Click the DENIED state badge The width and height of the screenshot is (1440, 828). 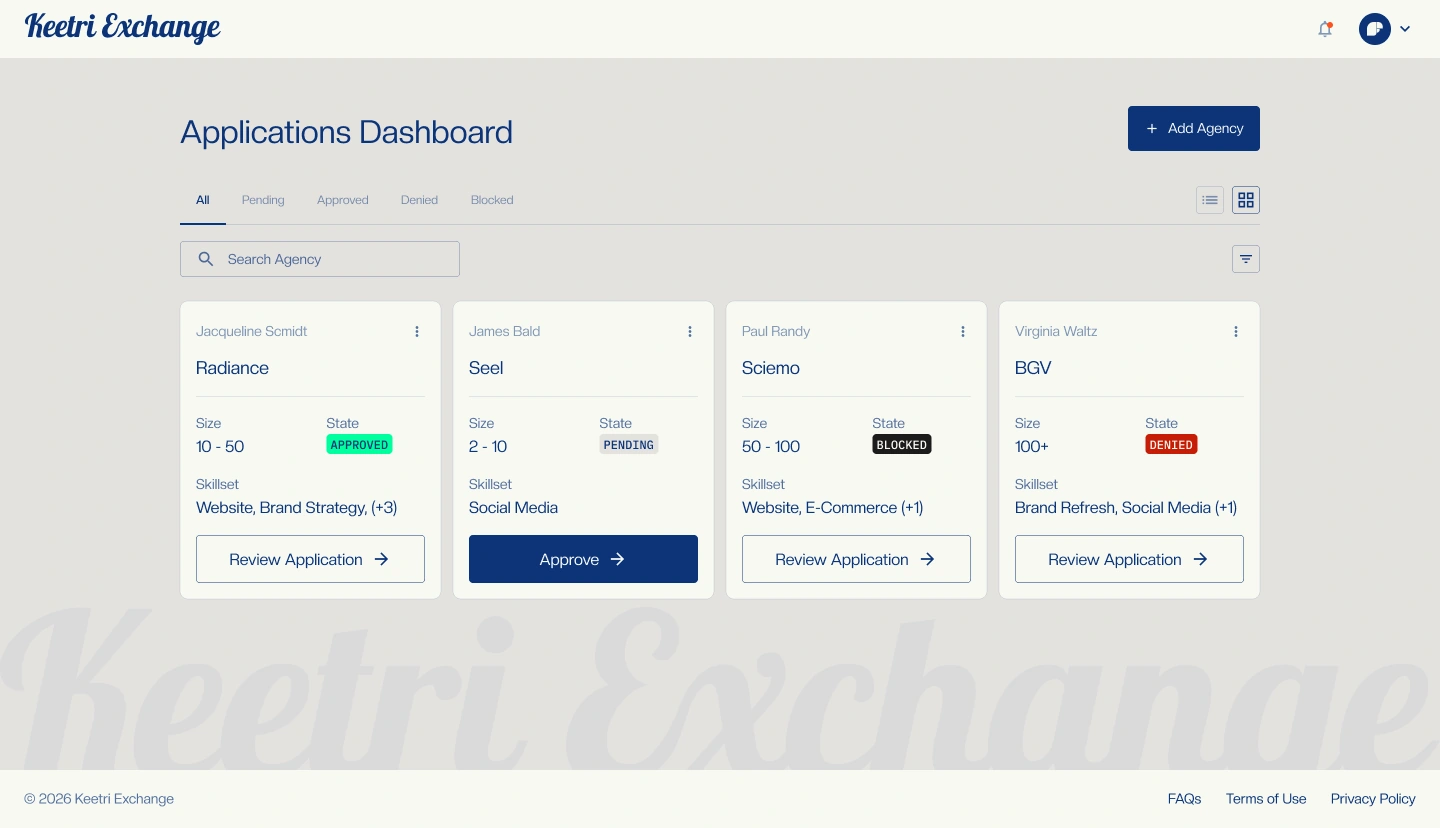coord(1171,445)
